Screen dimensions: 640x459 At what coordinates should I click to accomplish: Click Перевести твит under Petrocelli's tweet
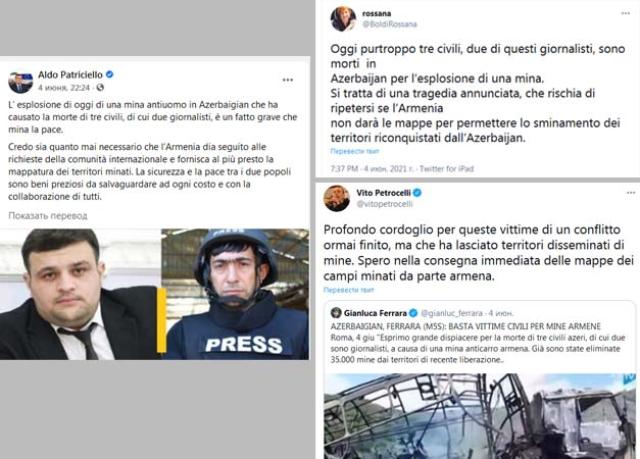(x=349, y=290)
